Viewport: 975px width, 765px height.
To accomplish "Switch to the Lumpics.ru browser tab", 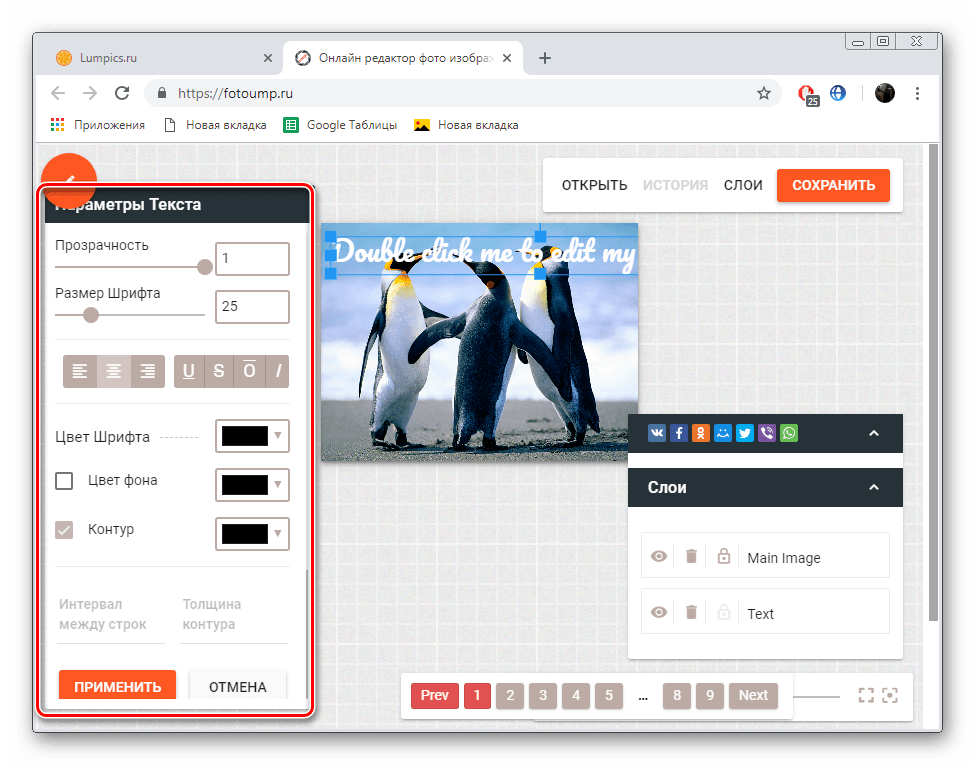I will click(160, 58).
